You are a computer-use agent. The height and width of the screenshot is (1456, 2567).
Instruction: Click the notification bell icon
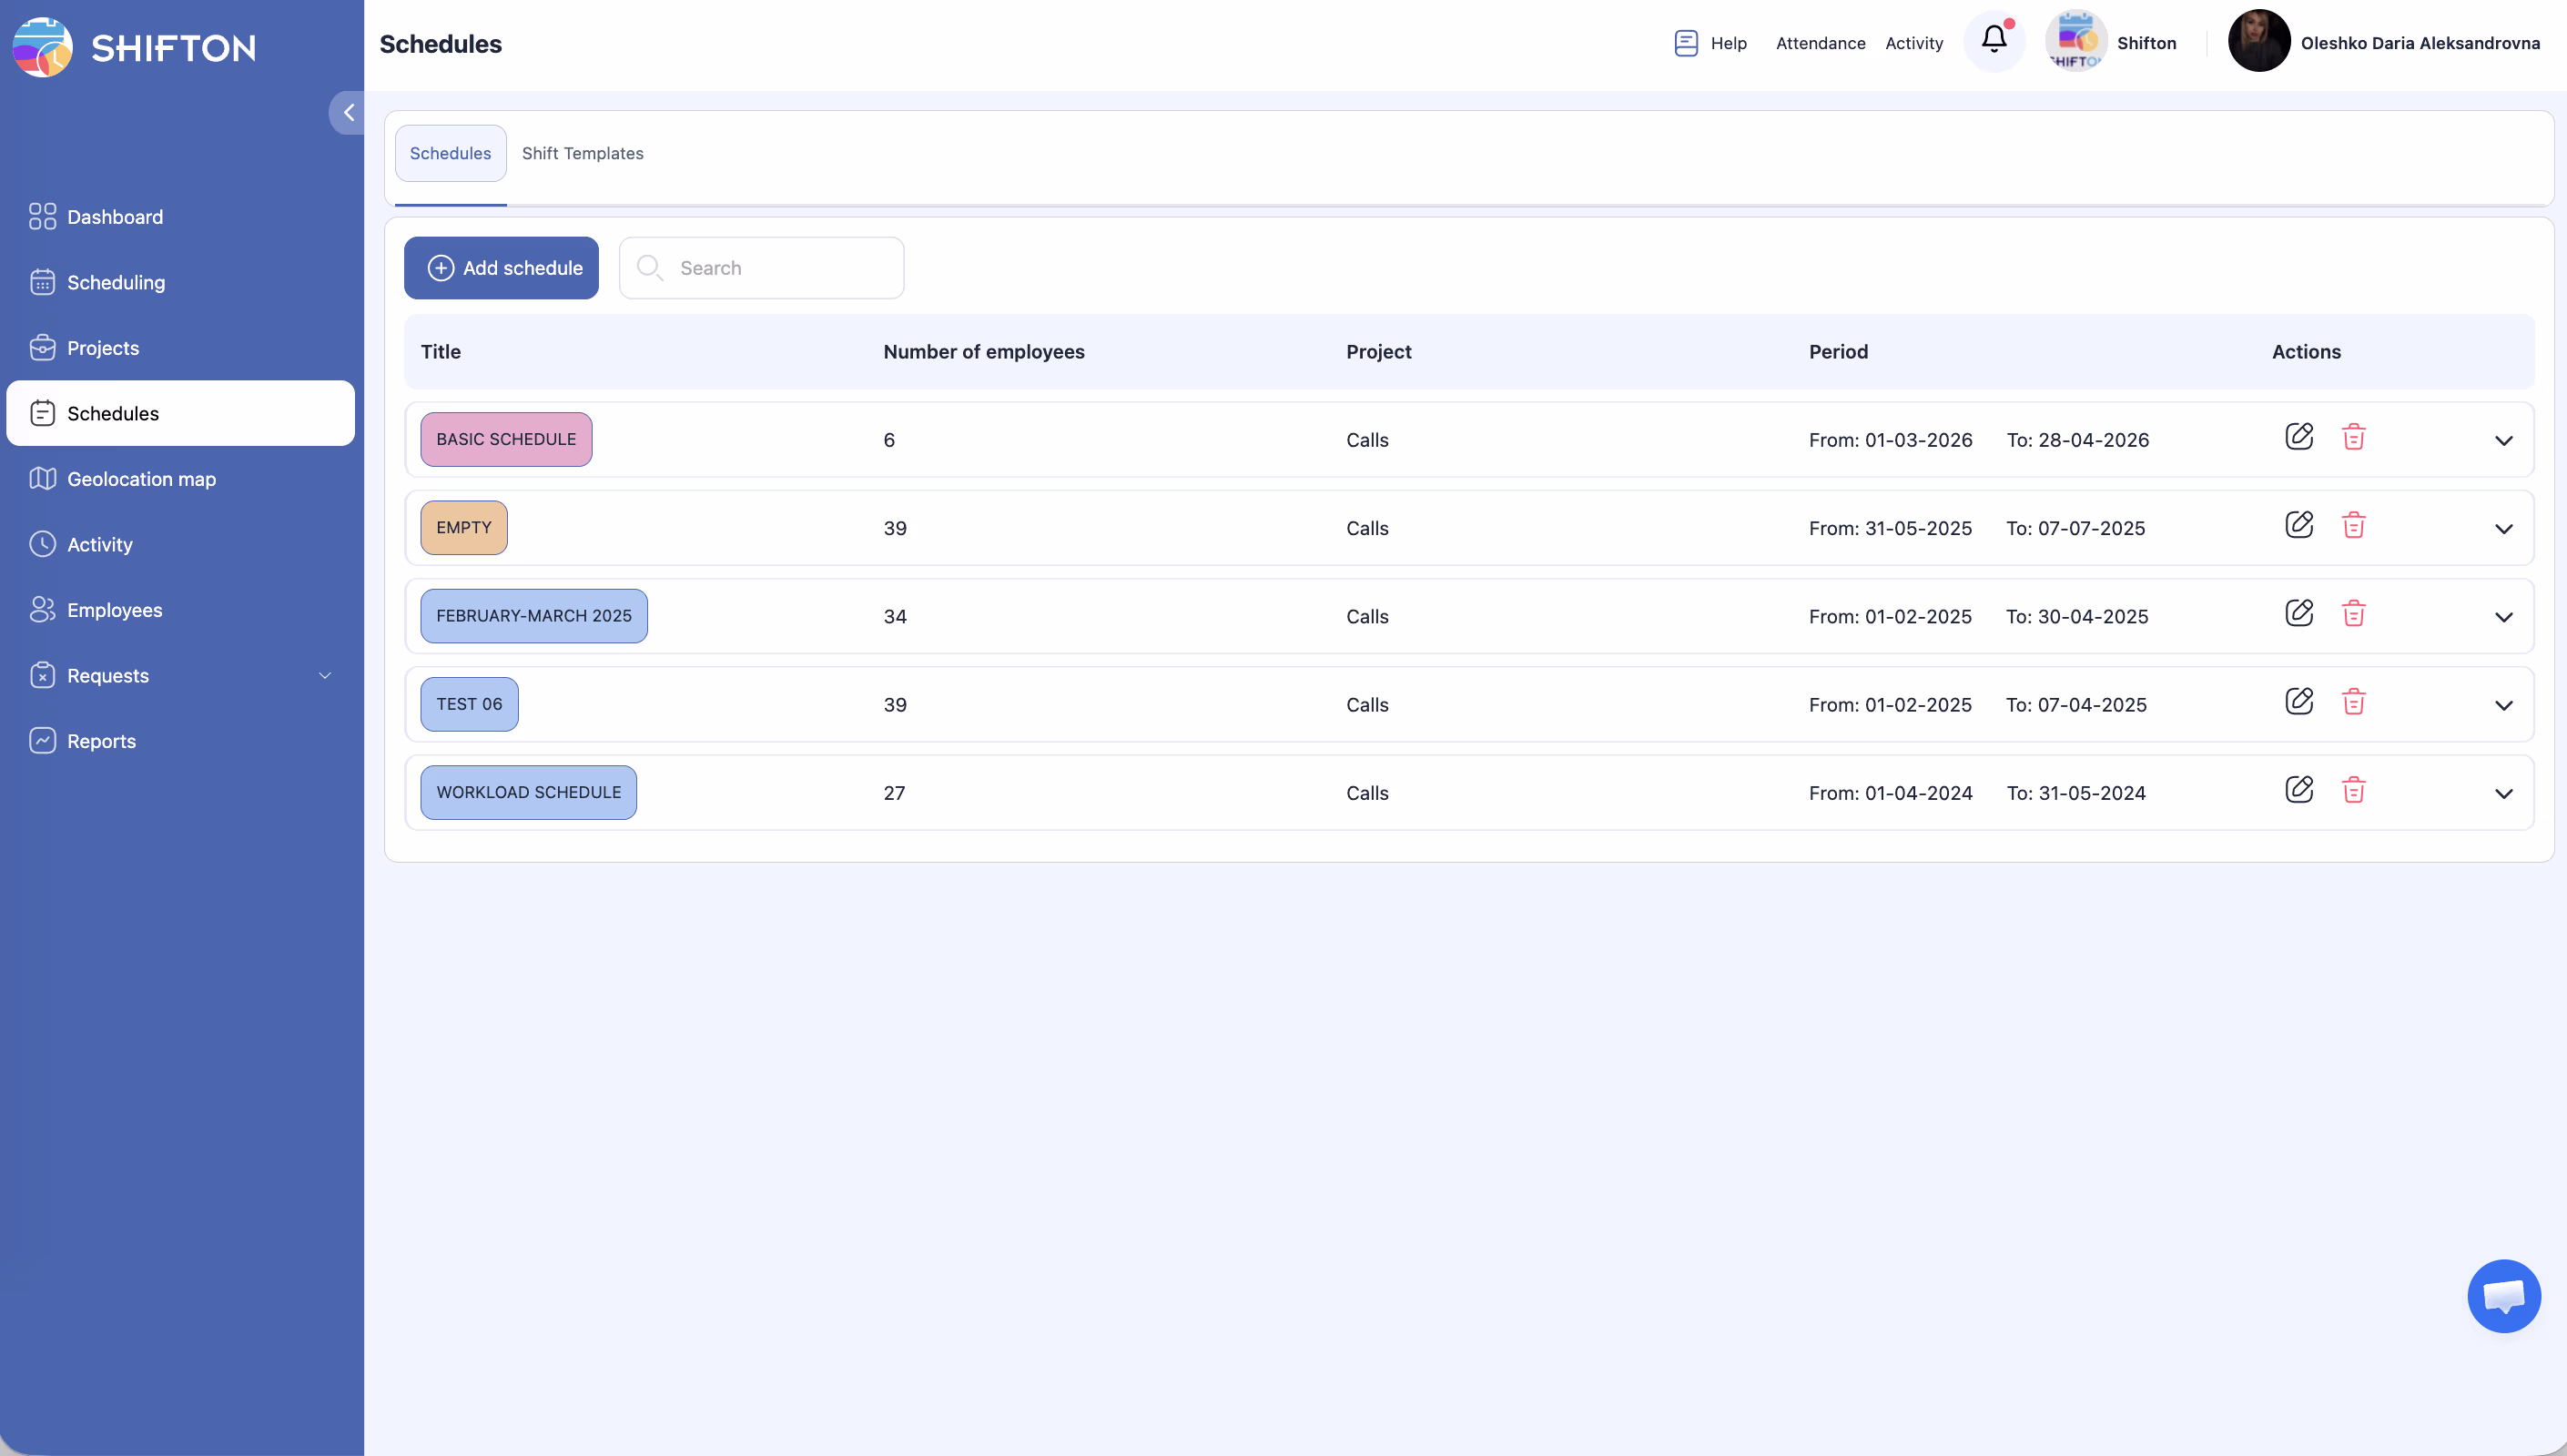click(1993, 40)
